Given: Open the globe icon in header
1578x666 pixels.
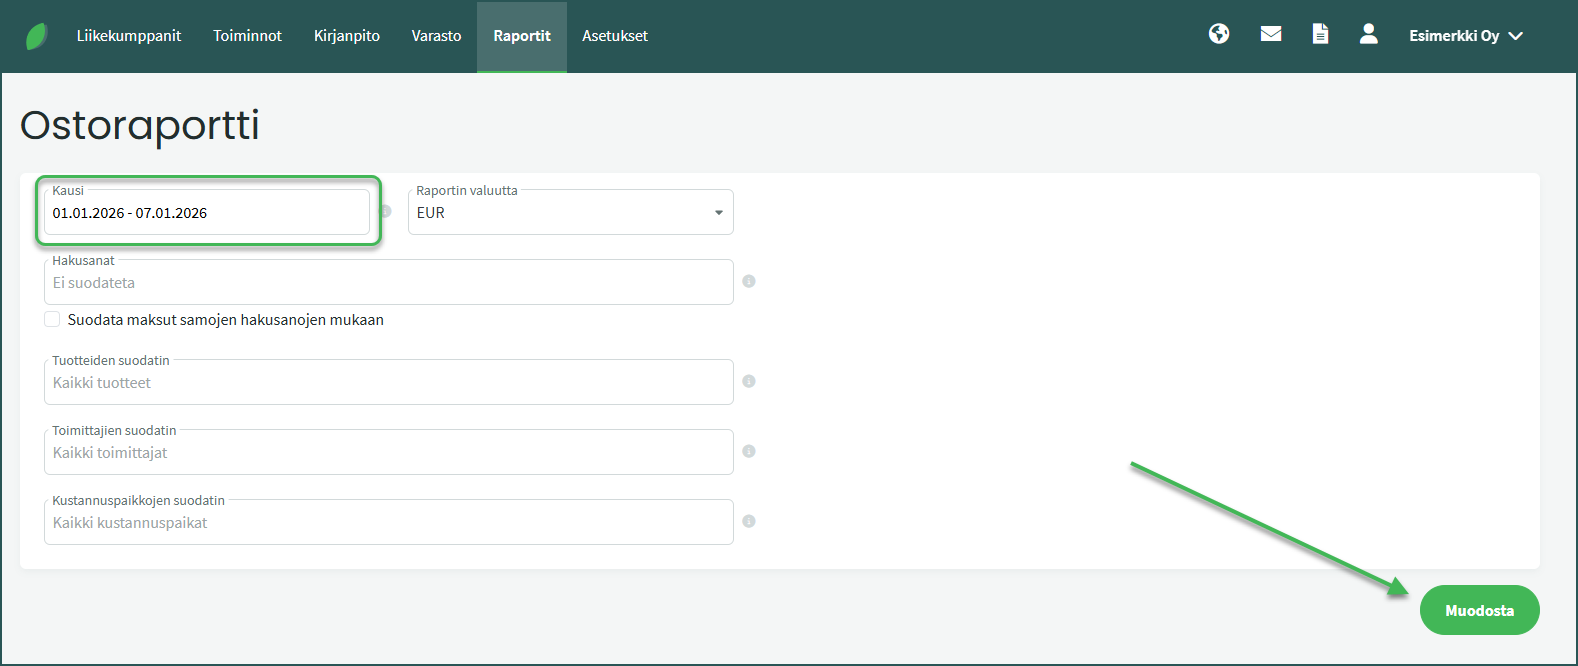Looking at the screenshot, I should click(x=1218, y=35).
